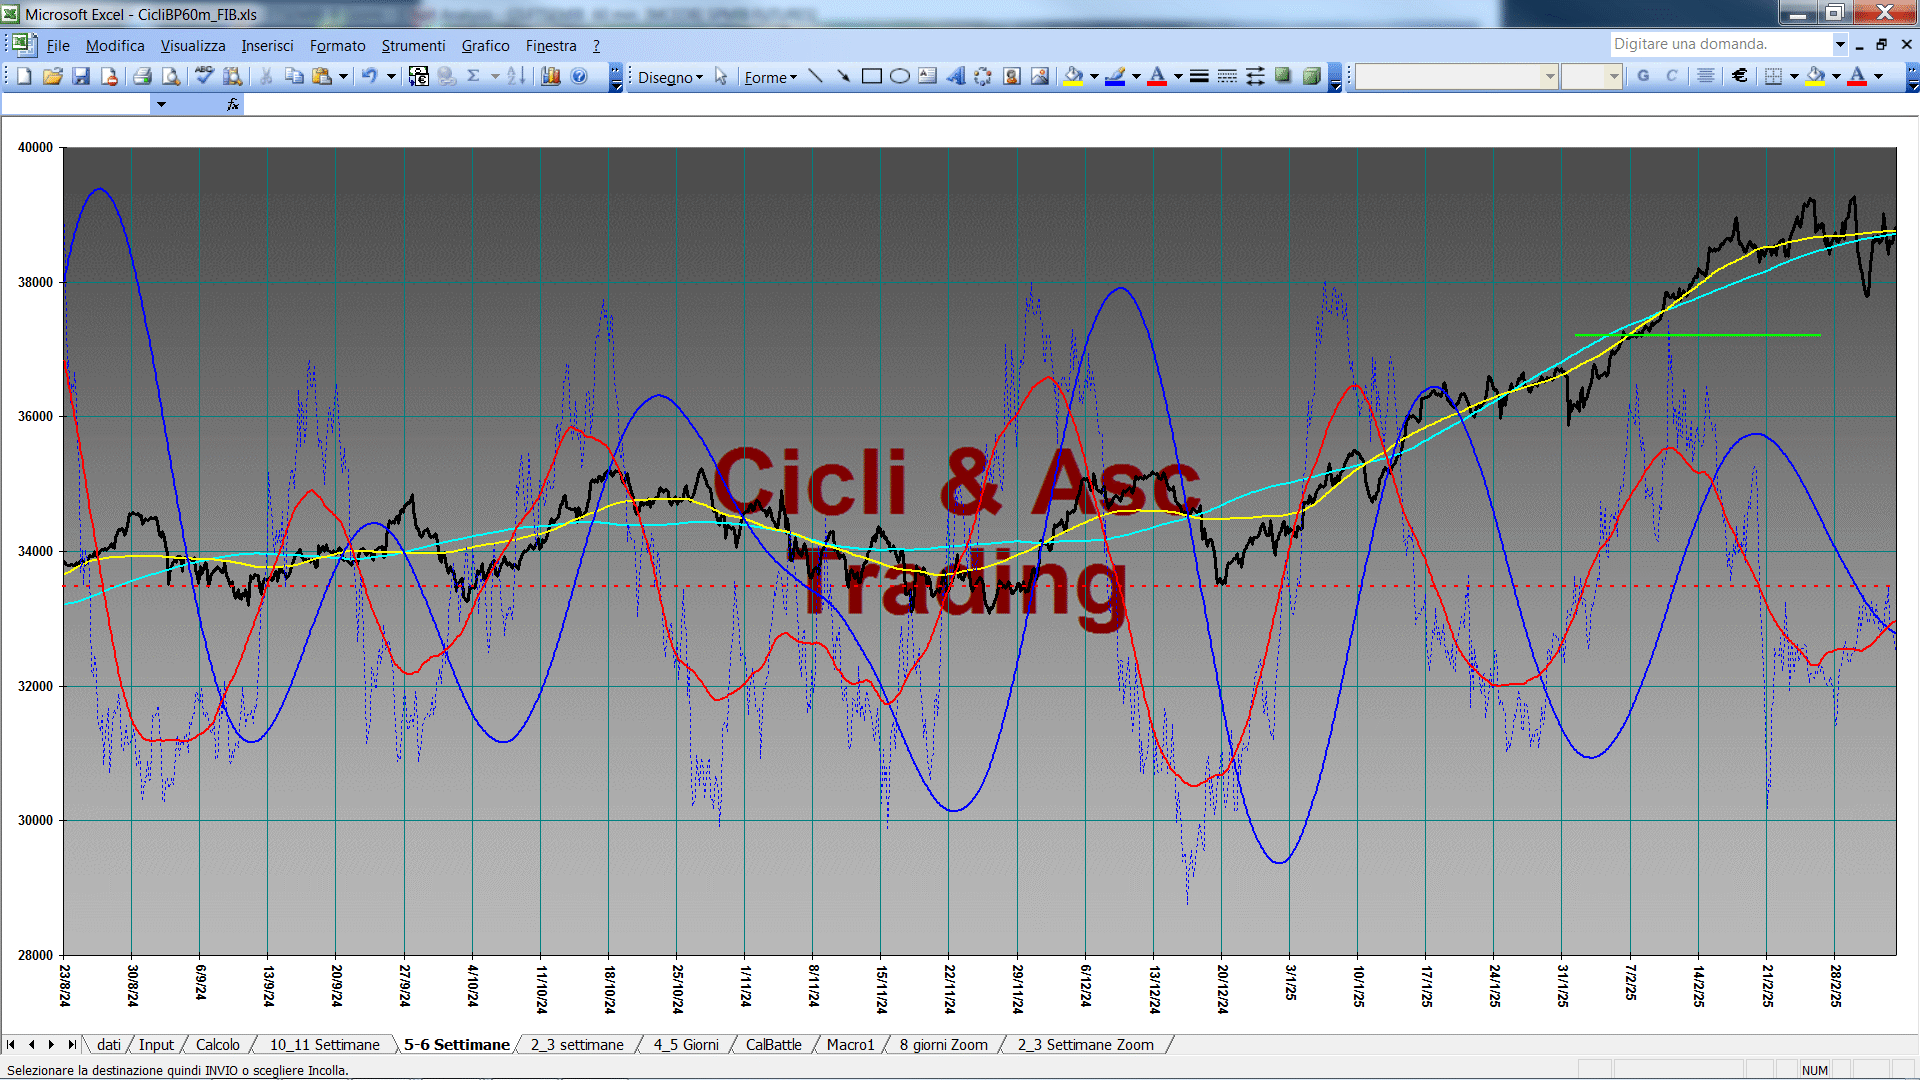
Task: Click the AutoSum sigma icon
Action: [474, 76]
